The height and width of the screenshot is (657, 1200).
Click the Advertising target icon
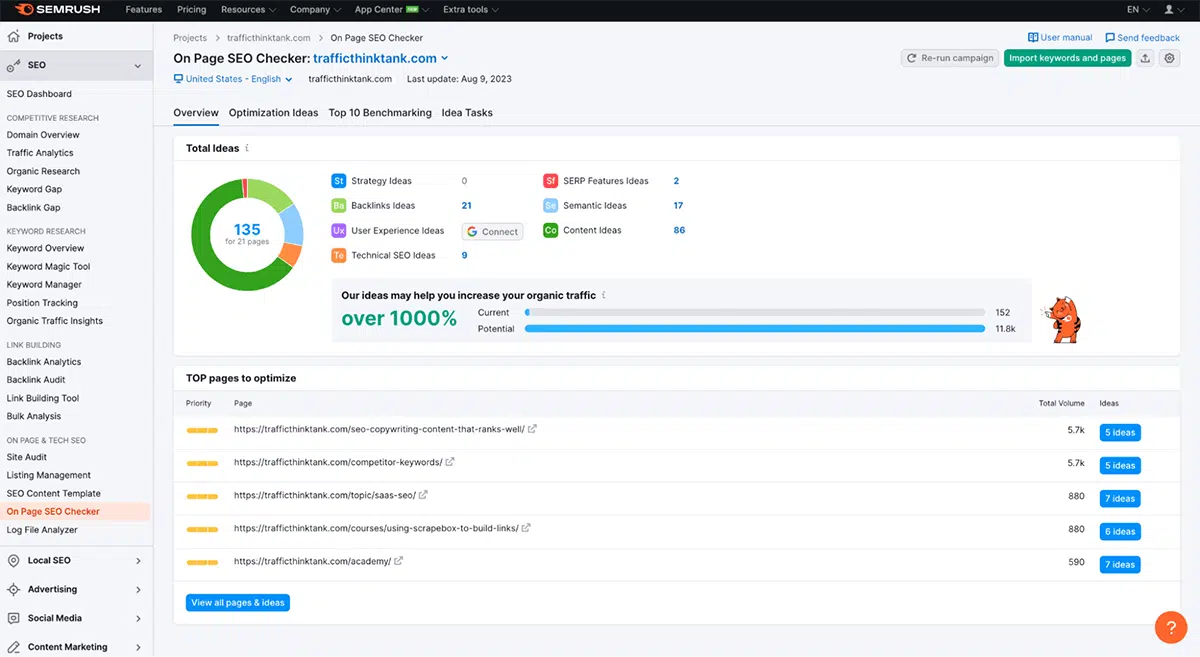pyautogui.click(x=14, y=590)
